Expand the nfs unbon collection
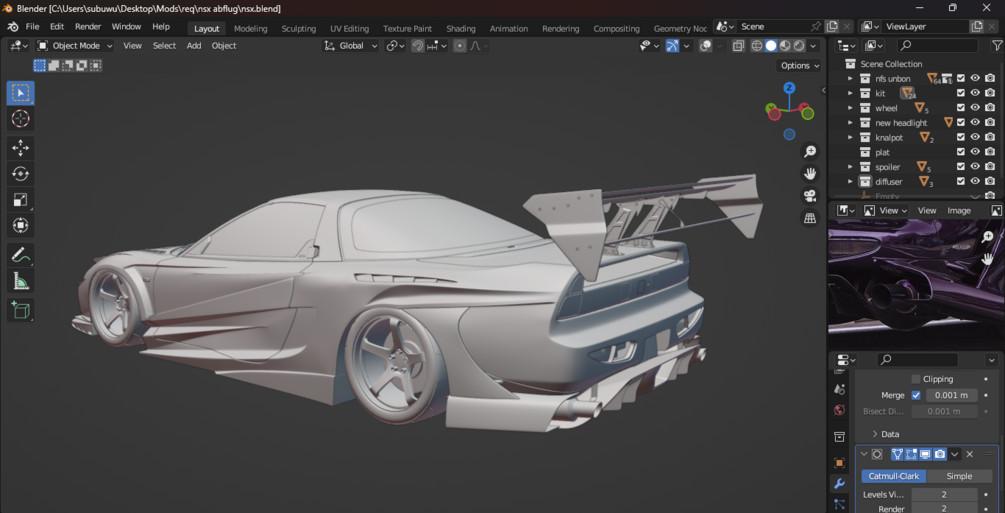Image resolution: width=1005 pixels, height=513 pixels. [851, 78]
